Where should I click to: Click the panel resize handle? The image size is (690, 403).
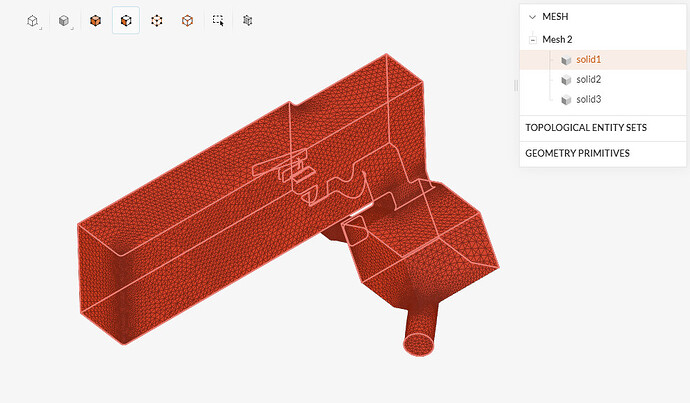click(516, 85)
